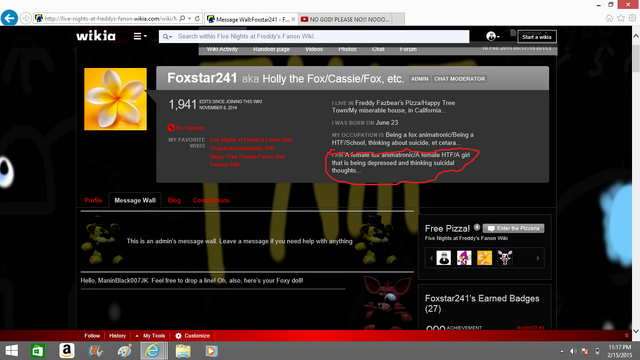Expand the search scope dropdown
640x360 pixels.
click(x=167, y=37)
